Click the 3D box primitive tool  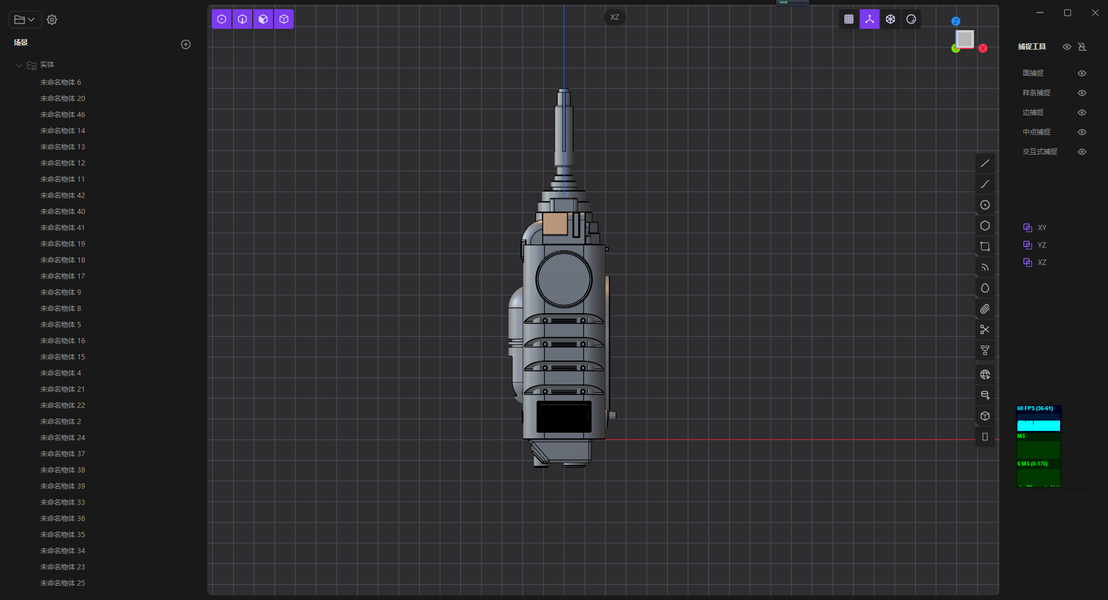pyautogui.click(x=985, y=416)
